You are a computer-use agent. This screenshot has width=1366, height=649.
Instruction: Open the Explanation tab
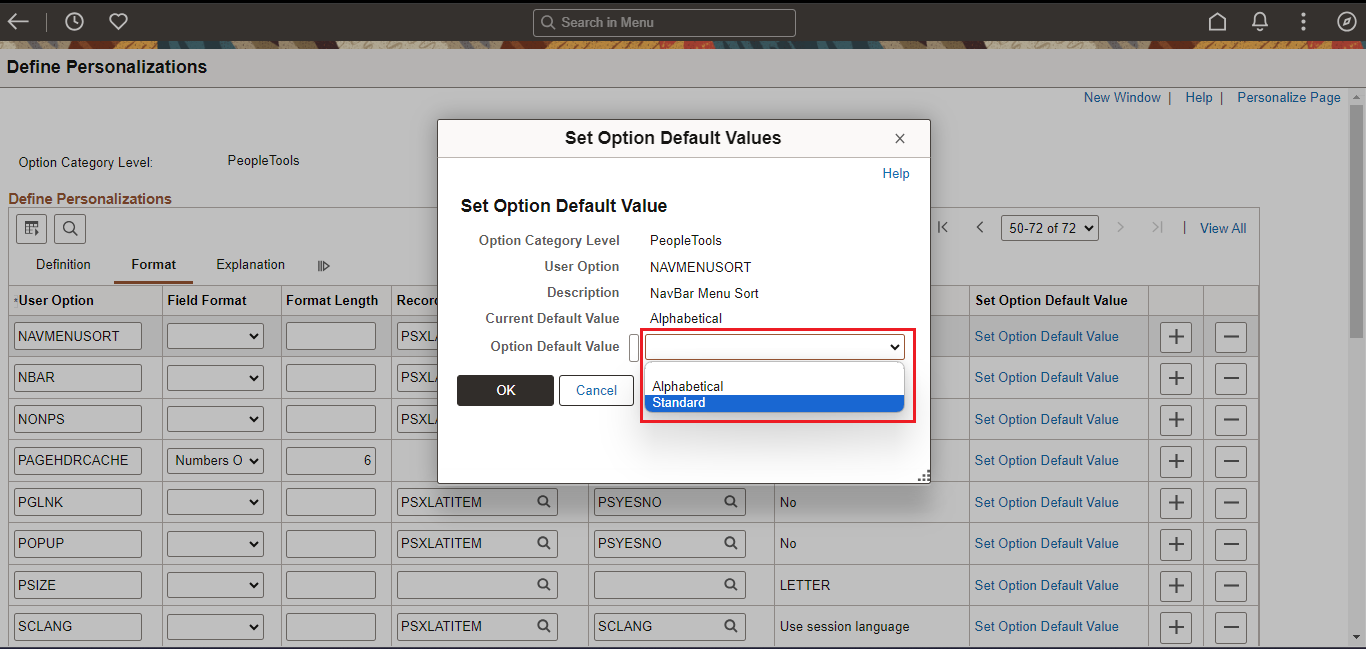pyautogui.click(x=250, y=264)
